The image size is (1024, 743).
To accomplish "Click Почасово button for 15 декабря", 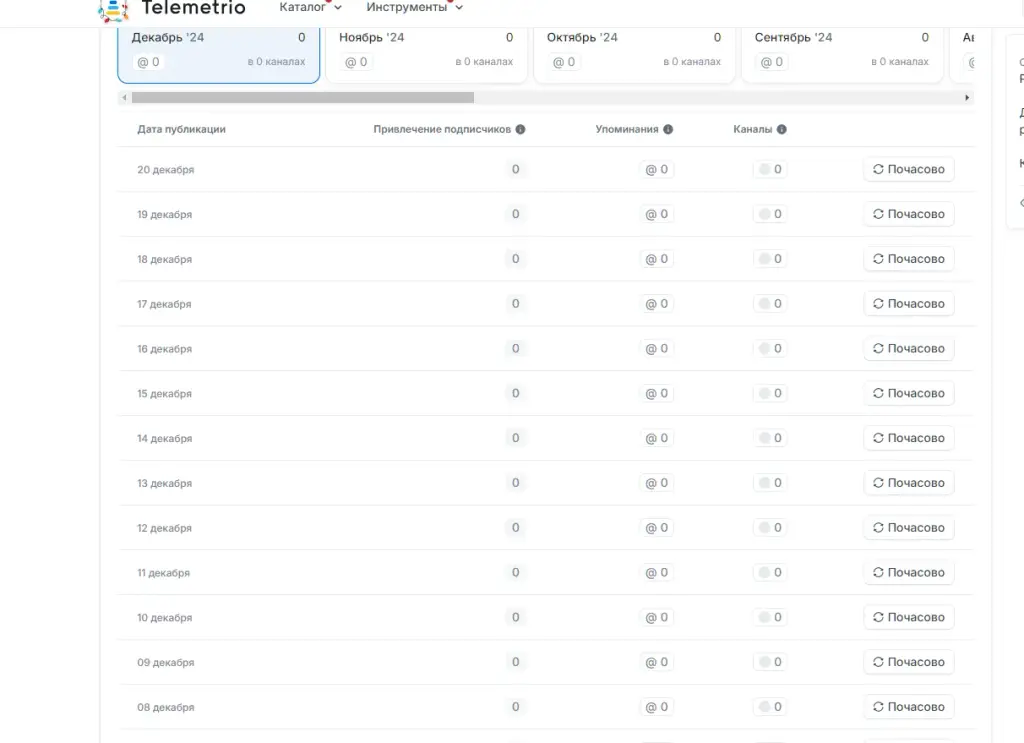I will 908,393.
